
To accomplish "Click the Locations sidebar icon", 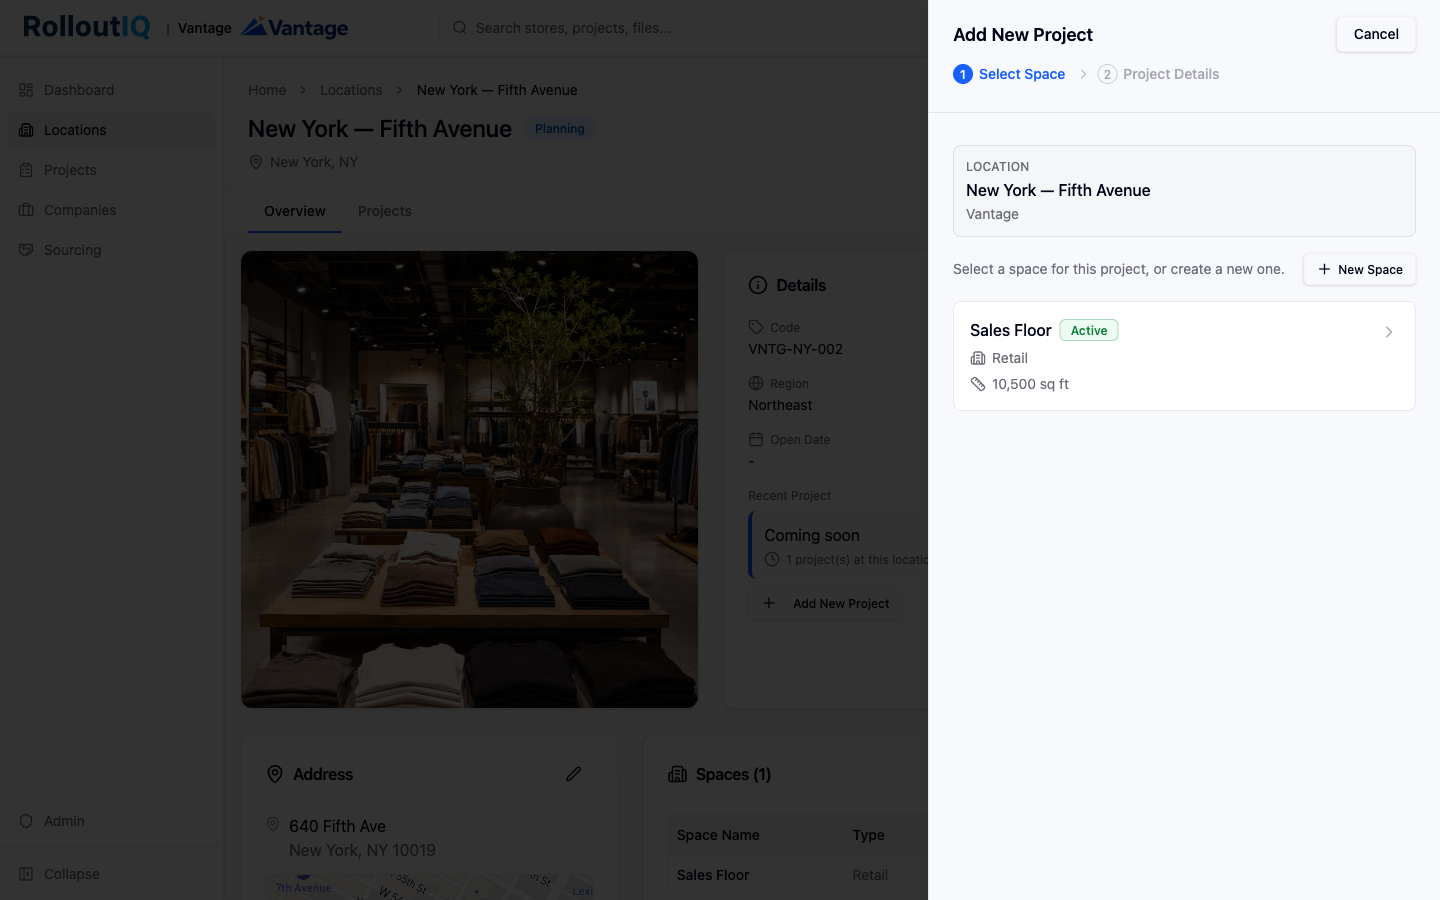I will [x=26, y=130].
